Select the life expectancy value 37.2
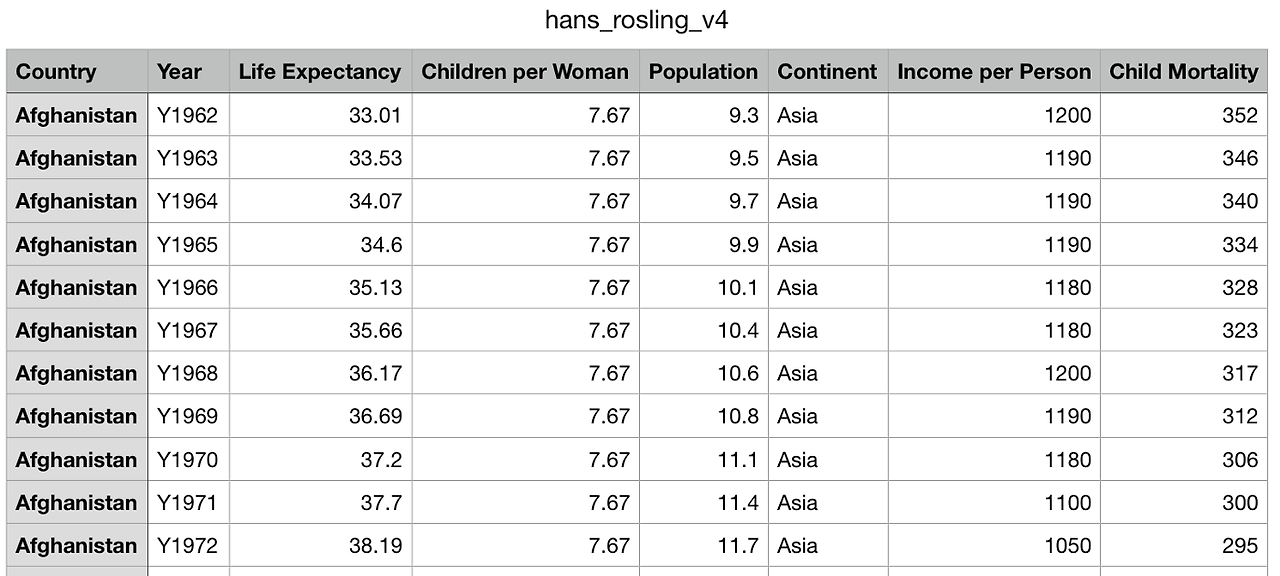This screenshot has width=1280, height=576. [x=381, y=459]
